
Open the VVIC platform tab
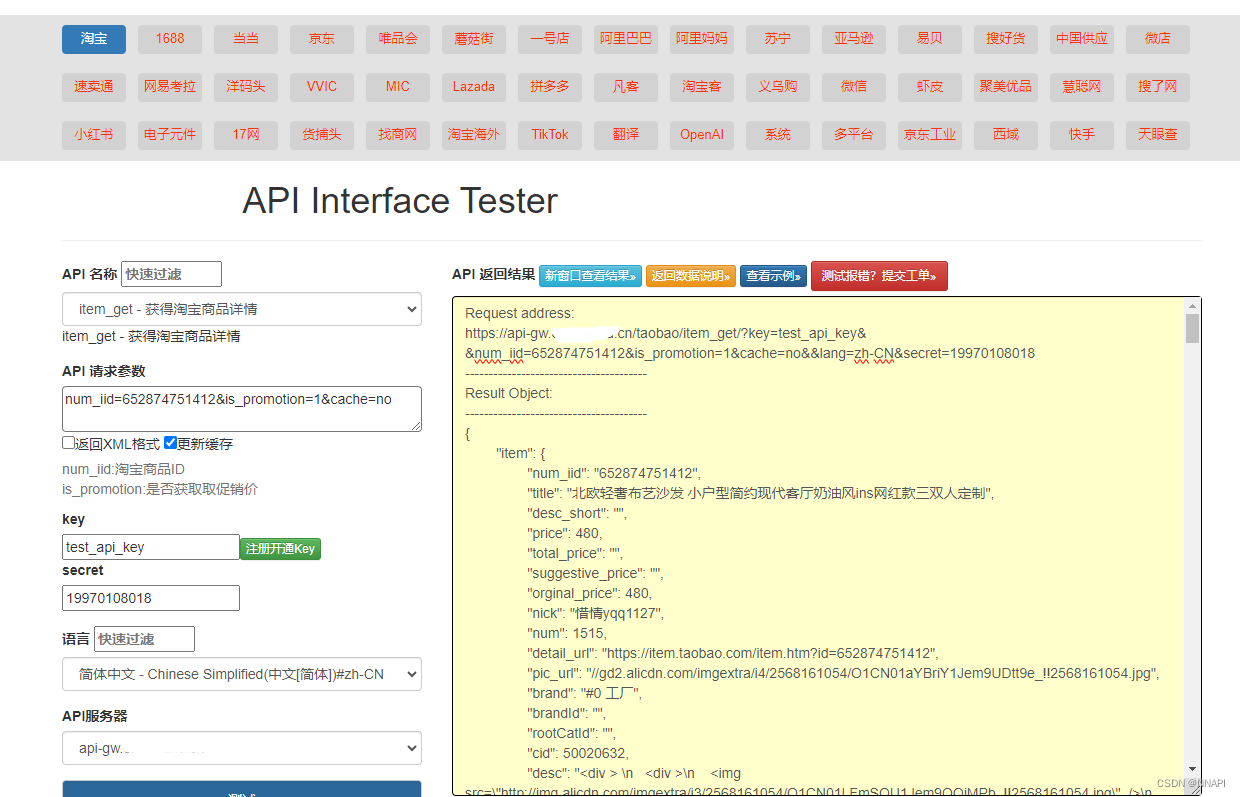[x=322, y=87]
